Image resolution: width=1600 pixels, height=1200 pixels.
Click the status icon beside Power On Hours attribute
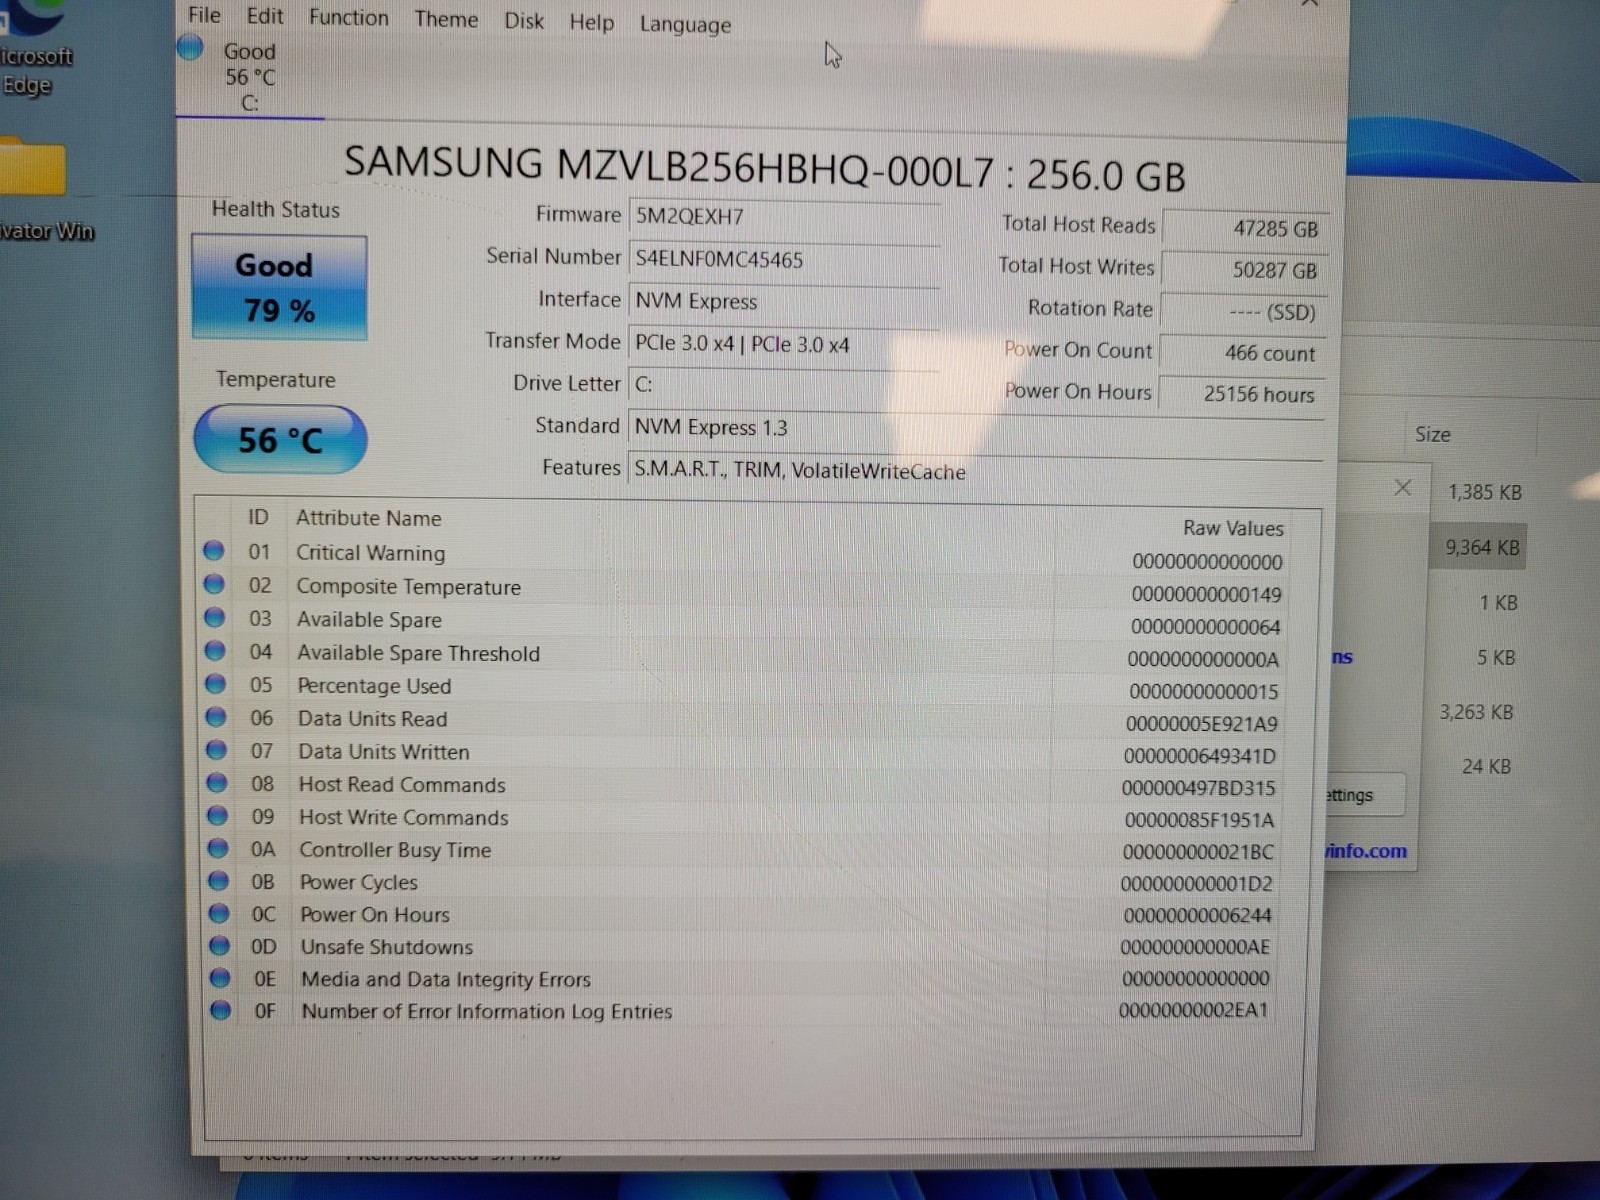tap(219, 913)
